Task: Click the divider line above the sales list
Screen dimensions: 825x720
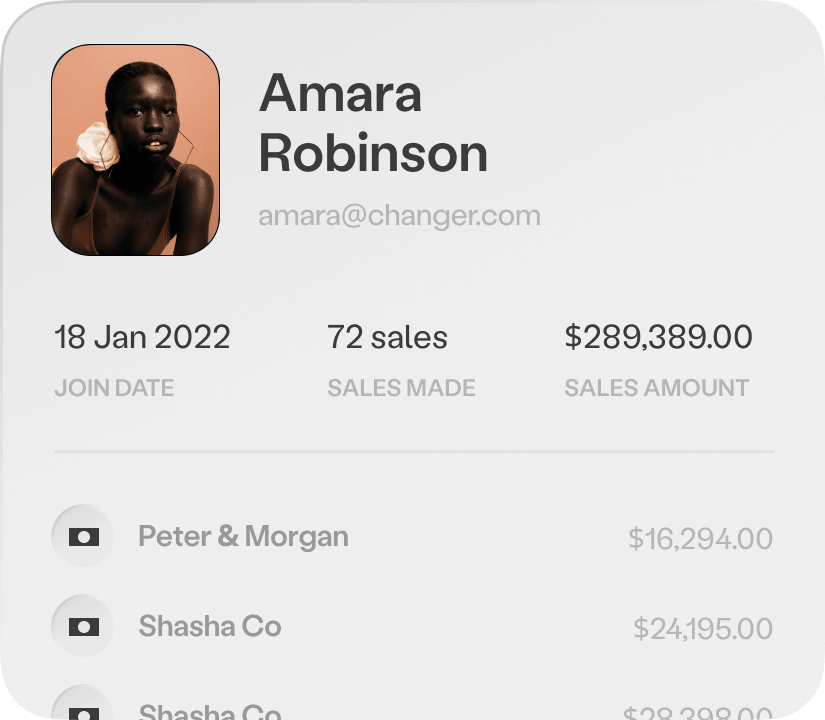Action: (x=414, y=451)
